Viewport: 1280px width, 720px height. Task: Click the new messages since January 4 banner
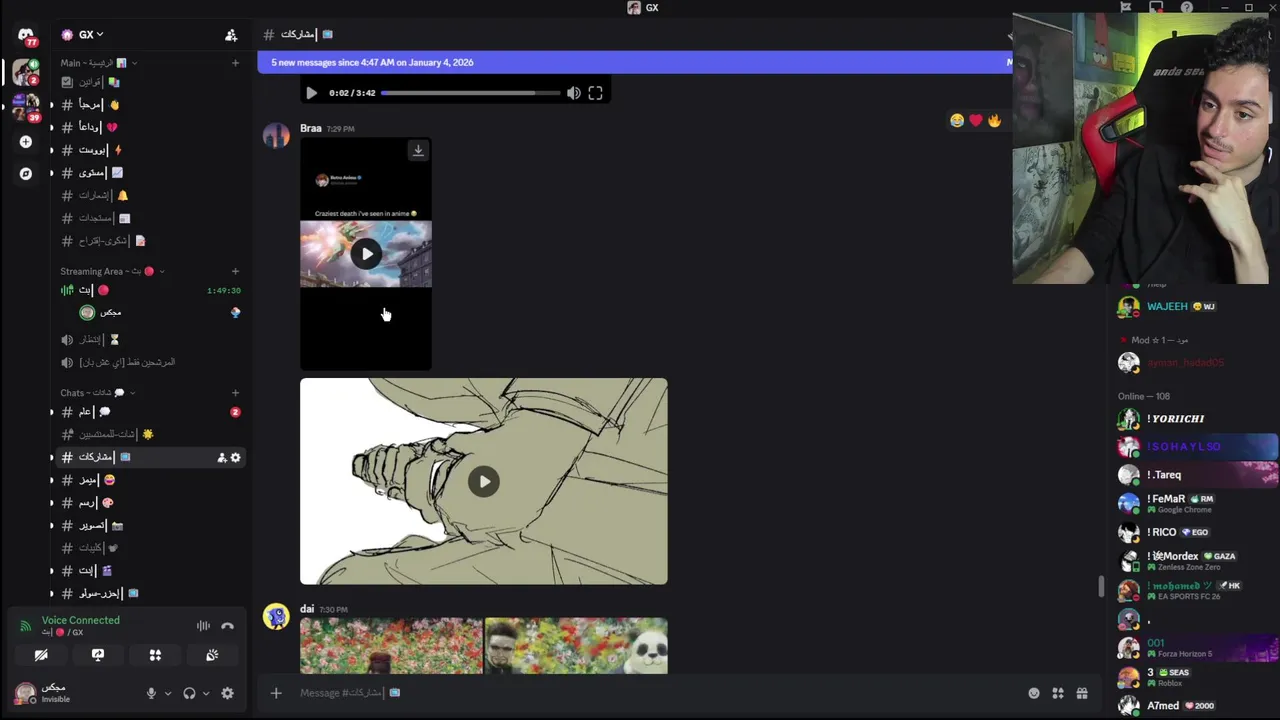635,62
